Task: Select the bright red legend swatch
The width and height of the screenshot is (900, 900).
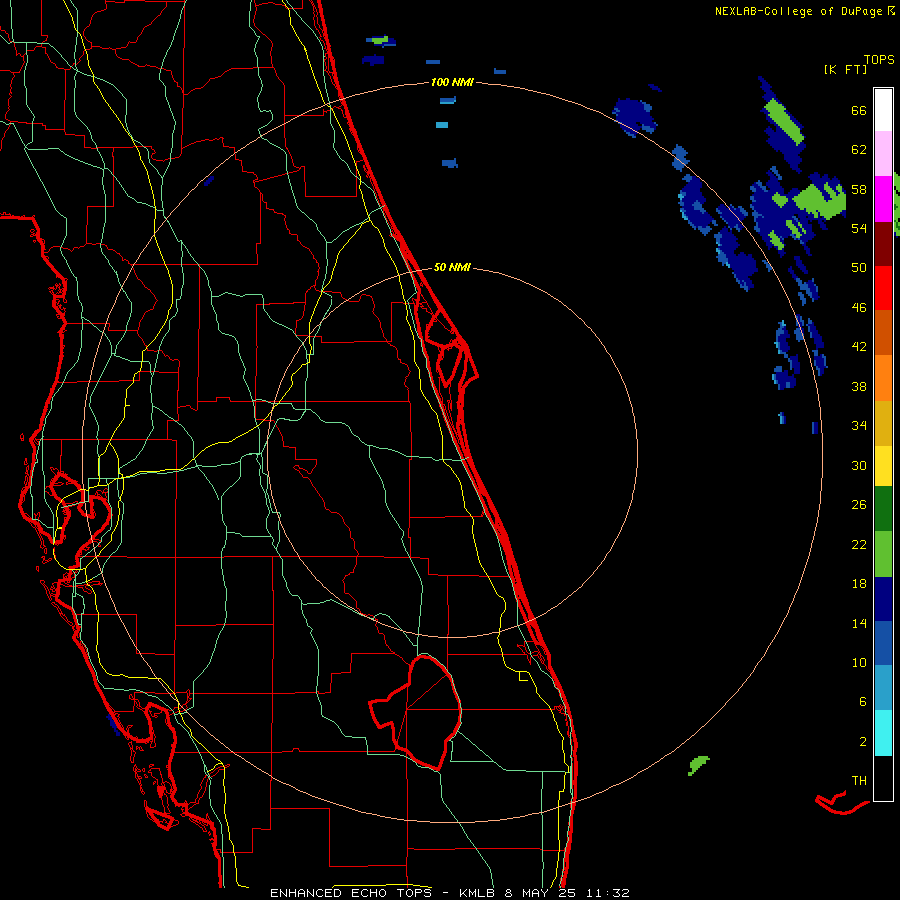Action: (883, 288)
